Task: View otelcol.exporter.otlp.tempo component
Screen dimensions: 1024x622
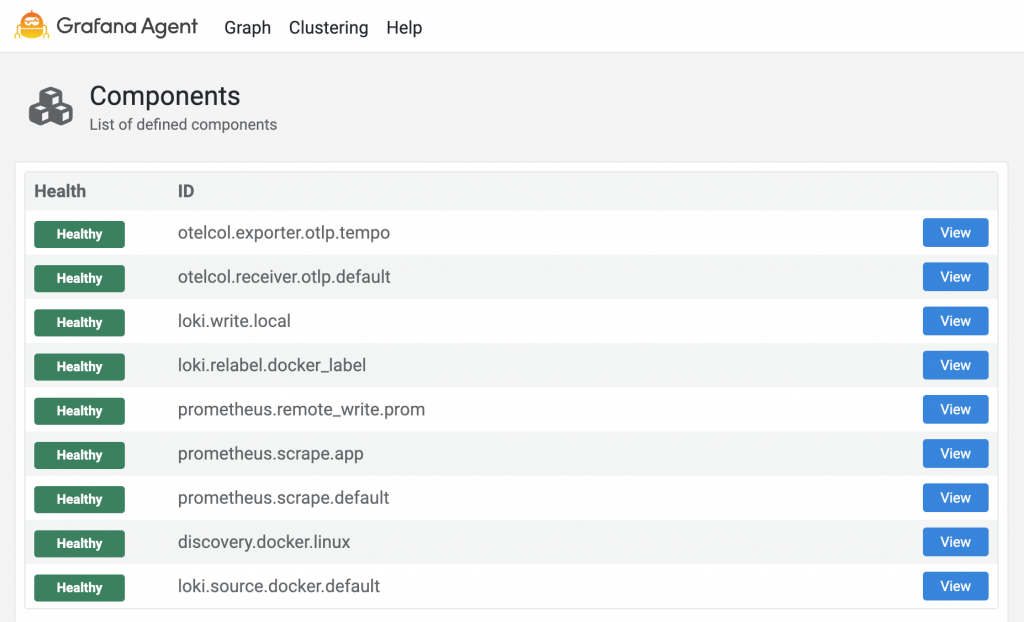Action: point(955,233)
